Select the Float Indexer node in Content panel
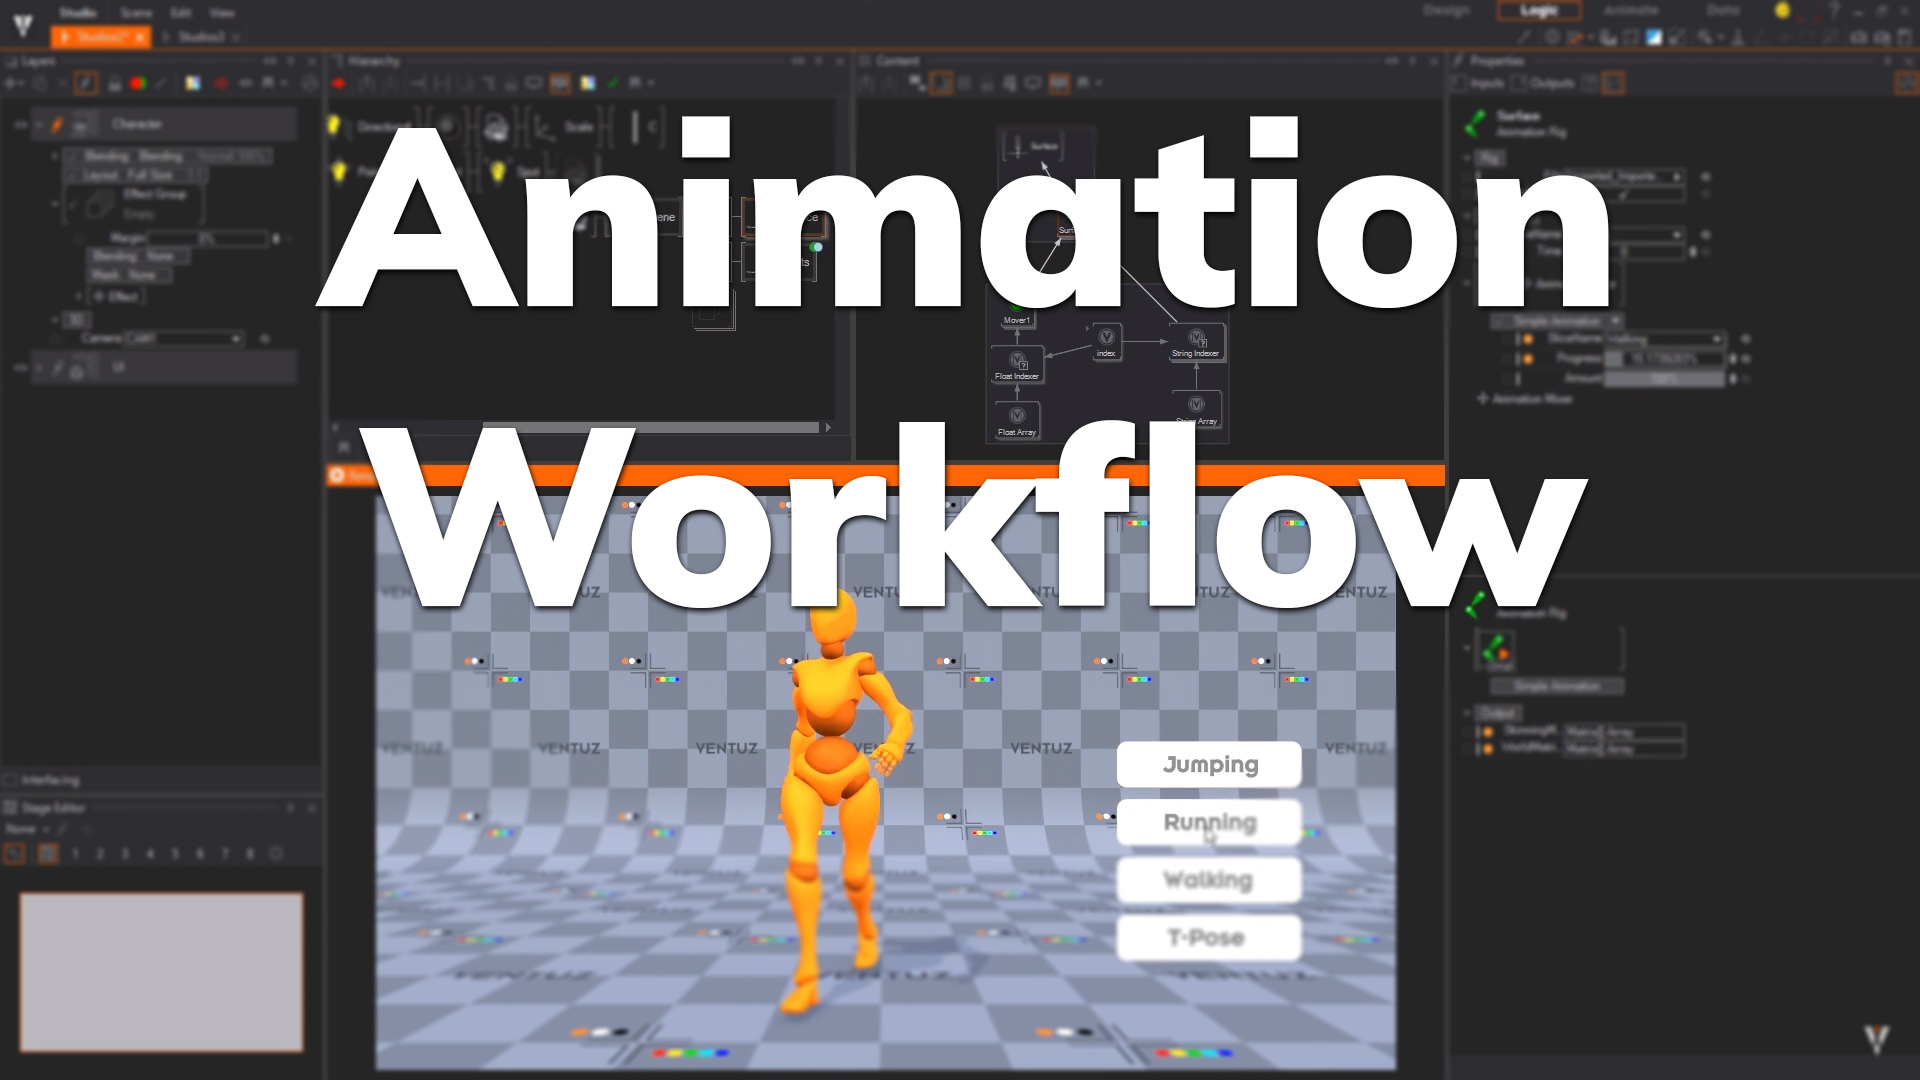 tap(1017, 365)
